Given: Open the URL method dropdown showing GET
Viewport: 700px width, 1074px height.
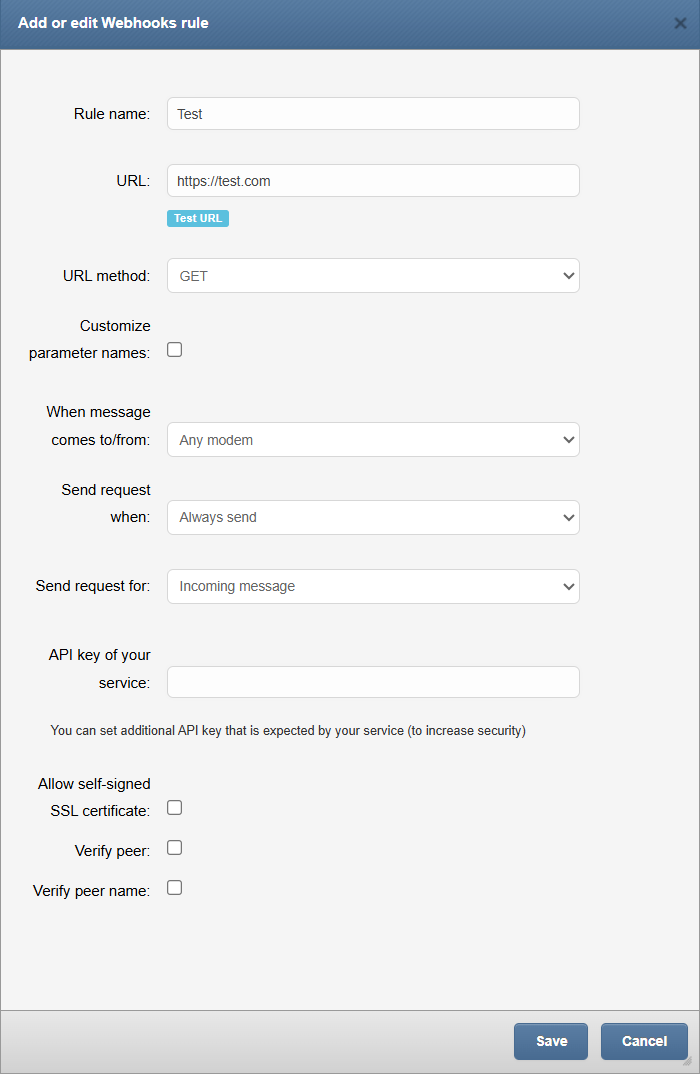Looking at the screenshot, I should coord(372,276).
